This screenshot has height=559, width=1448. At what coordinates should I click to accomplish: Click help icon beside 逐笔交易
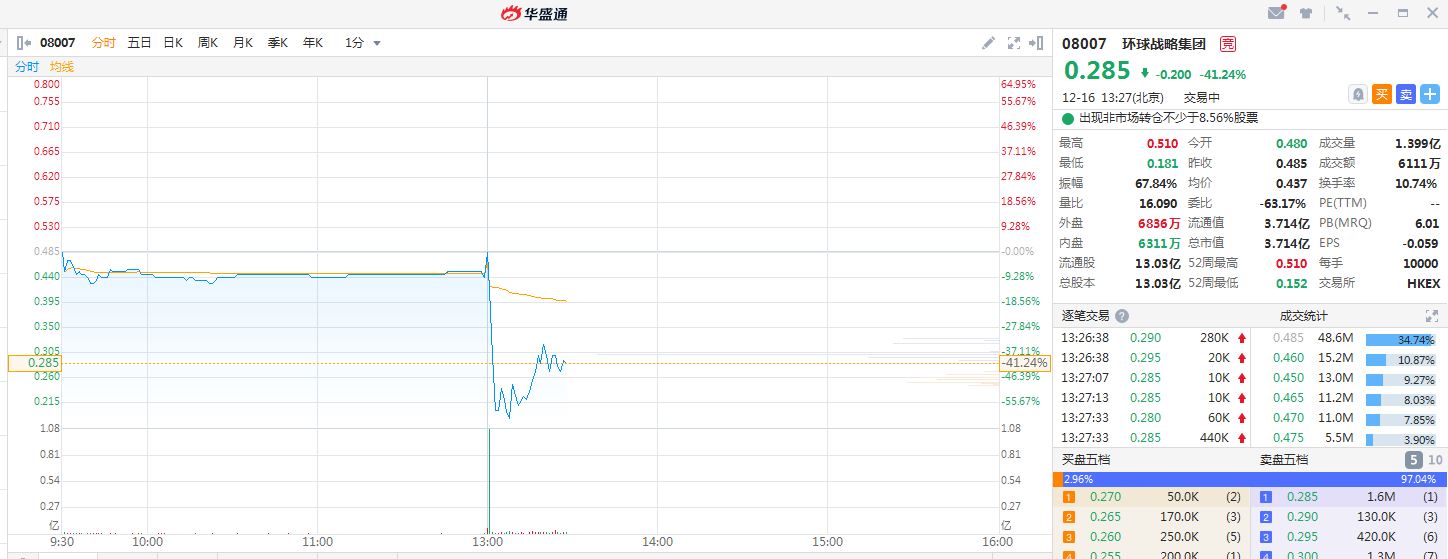(x=1122, y=316)
